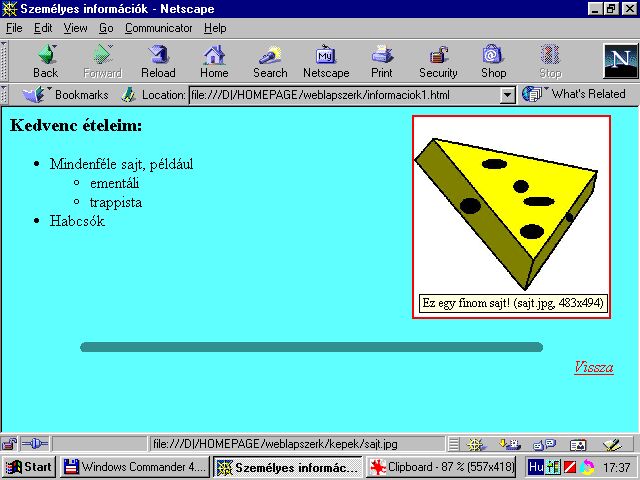Open the Search toolbar button
This screenshot has height=480, width=640.
[x=270, y=61]
